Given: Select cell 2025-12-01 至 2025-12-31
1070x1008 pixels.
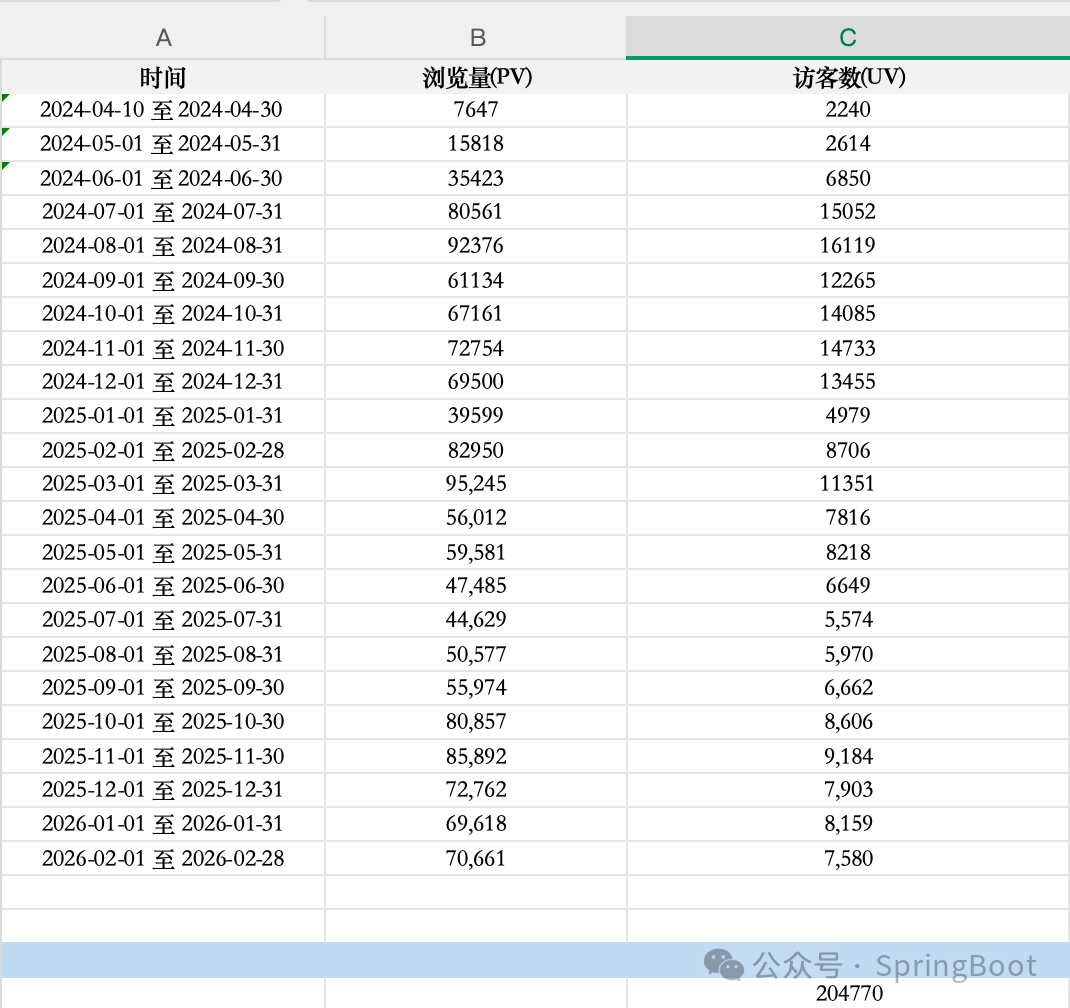Looking at the screenshot, I should [x=163, y=790].
